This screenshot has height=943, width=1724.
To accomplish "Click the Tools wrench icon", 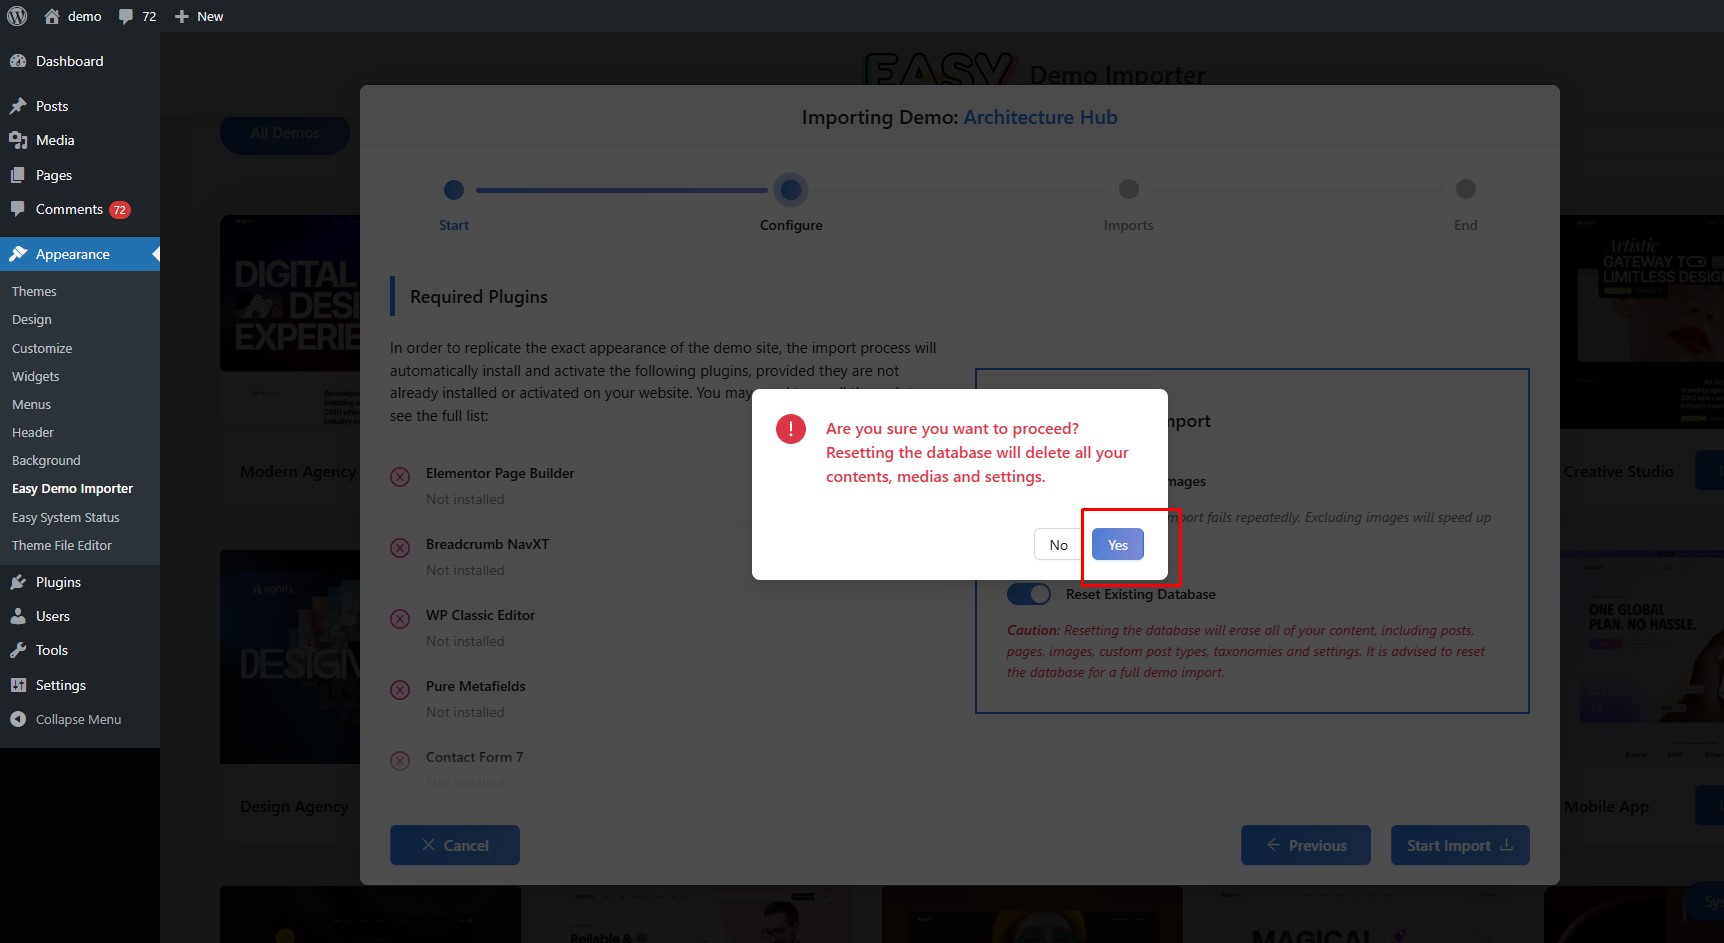I will click(18, 650).
